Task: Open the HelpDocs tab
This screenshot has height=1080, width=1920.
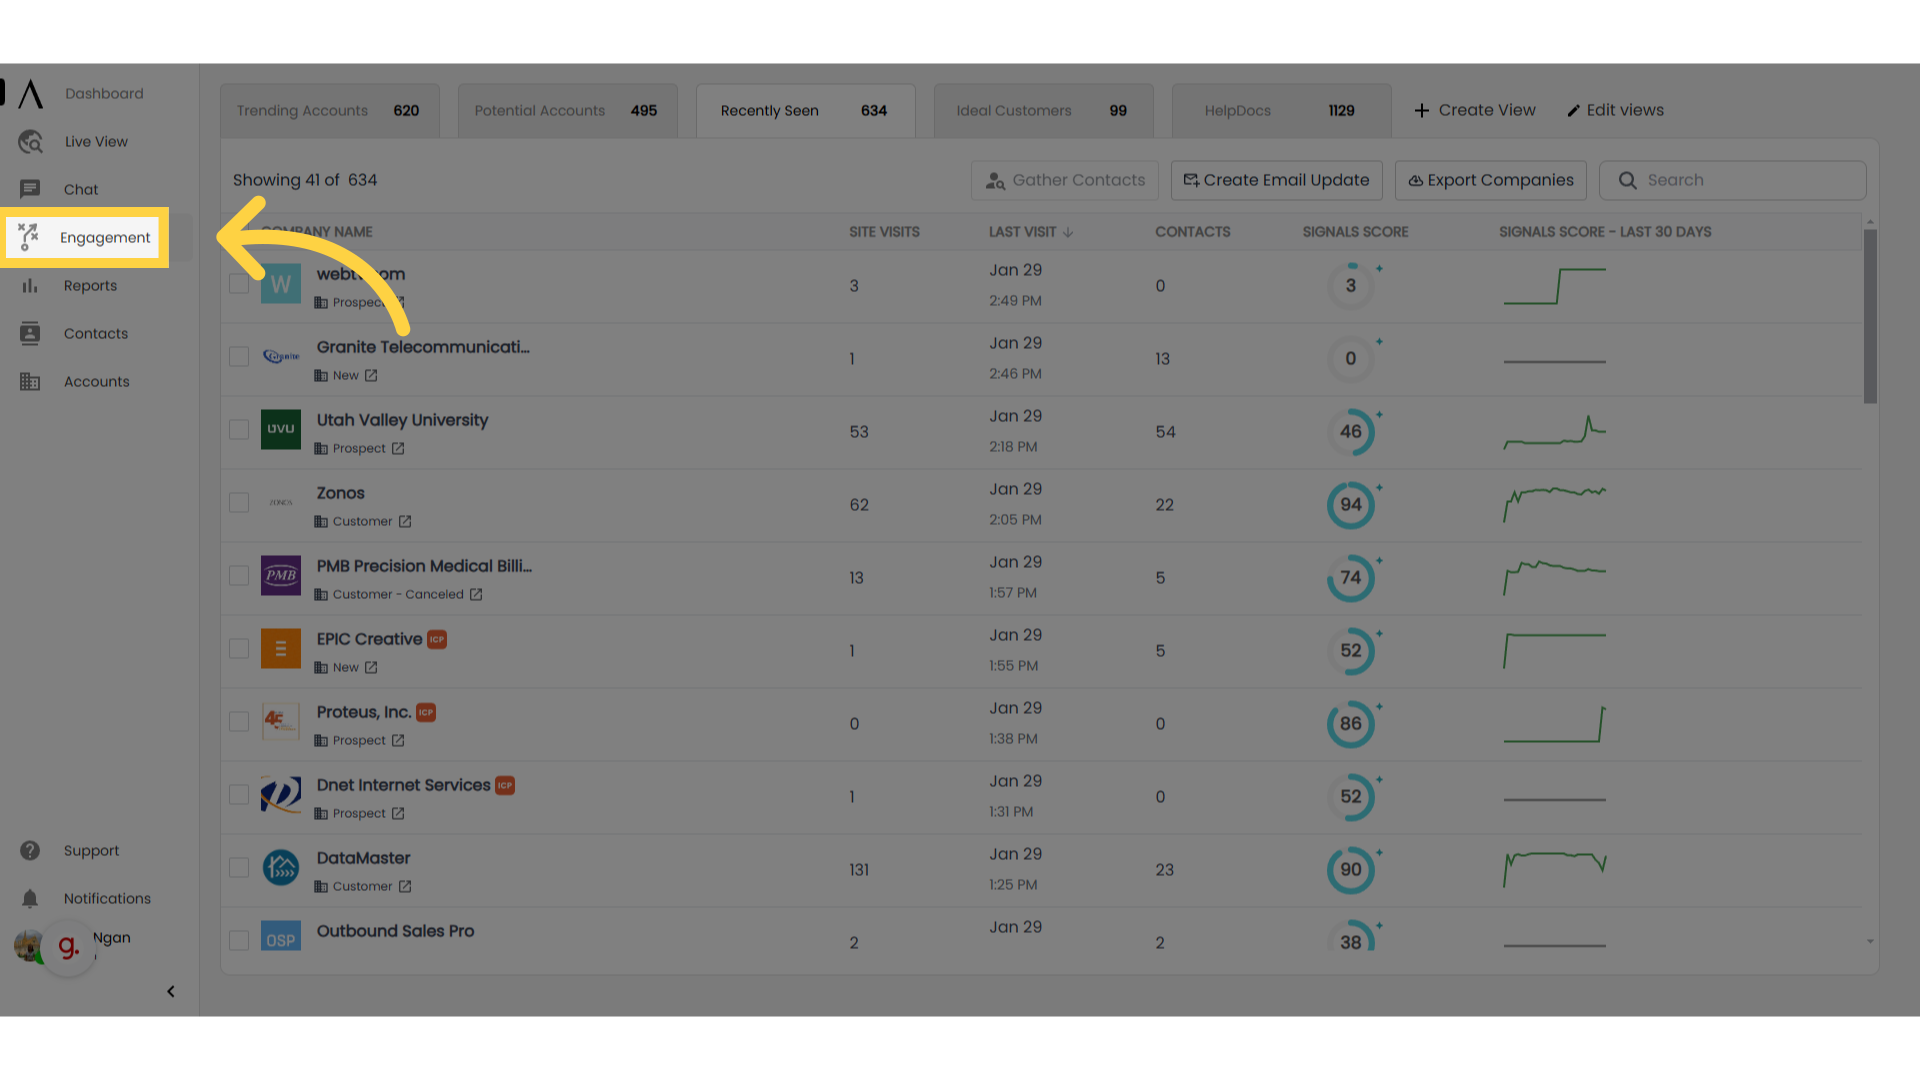Action: click(x=1281, y=111)
